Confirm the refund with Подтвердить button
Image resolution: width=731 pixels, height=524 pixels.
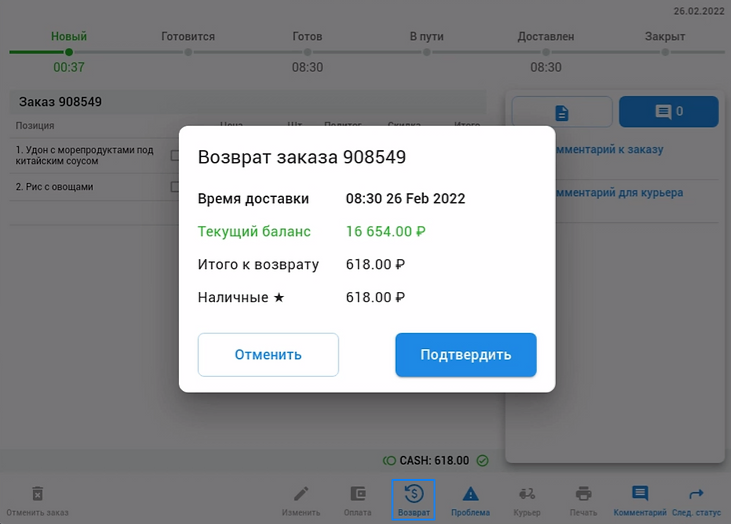(466, 355)
